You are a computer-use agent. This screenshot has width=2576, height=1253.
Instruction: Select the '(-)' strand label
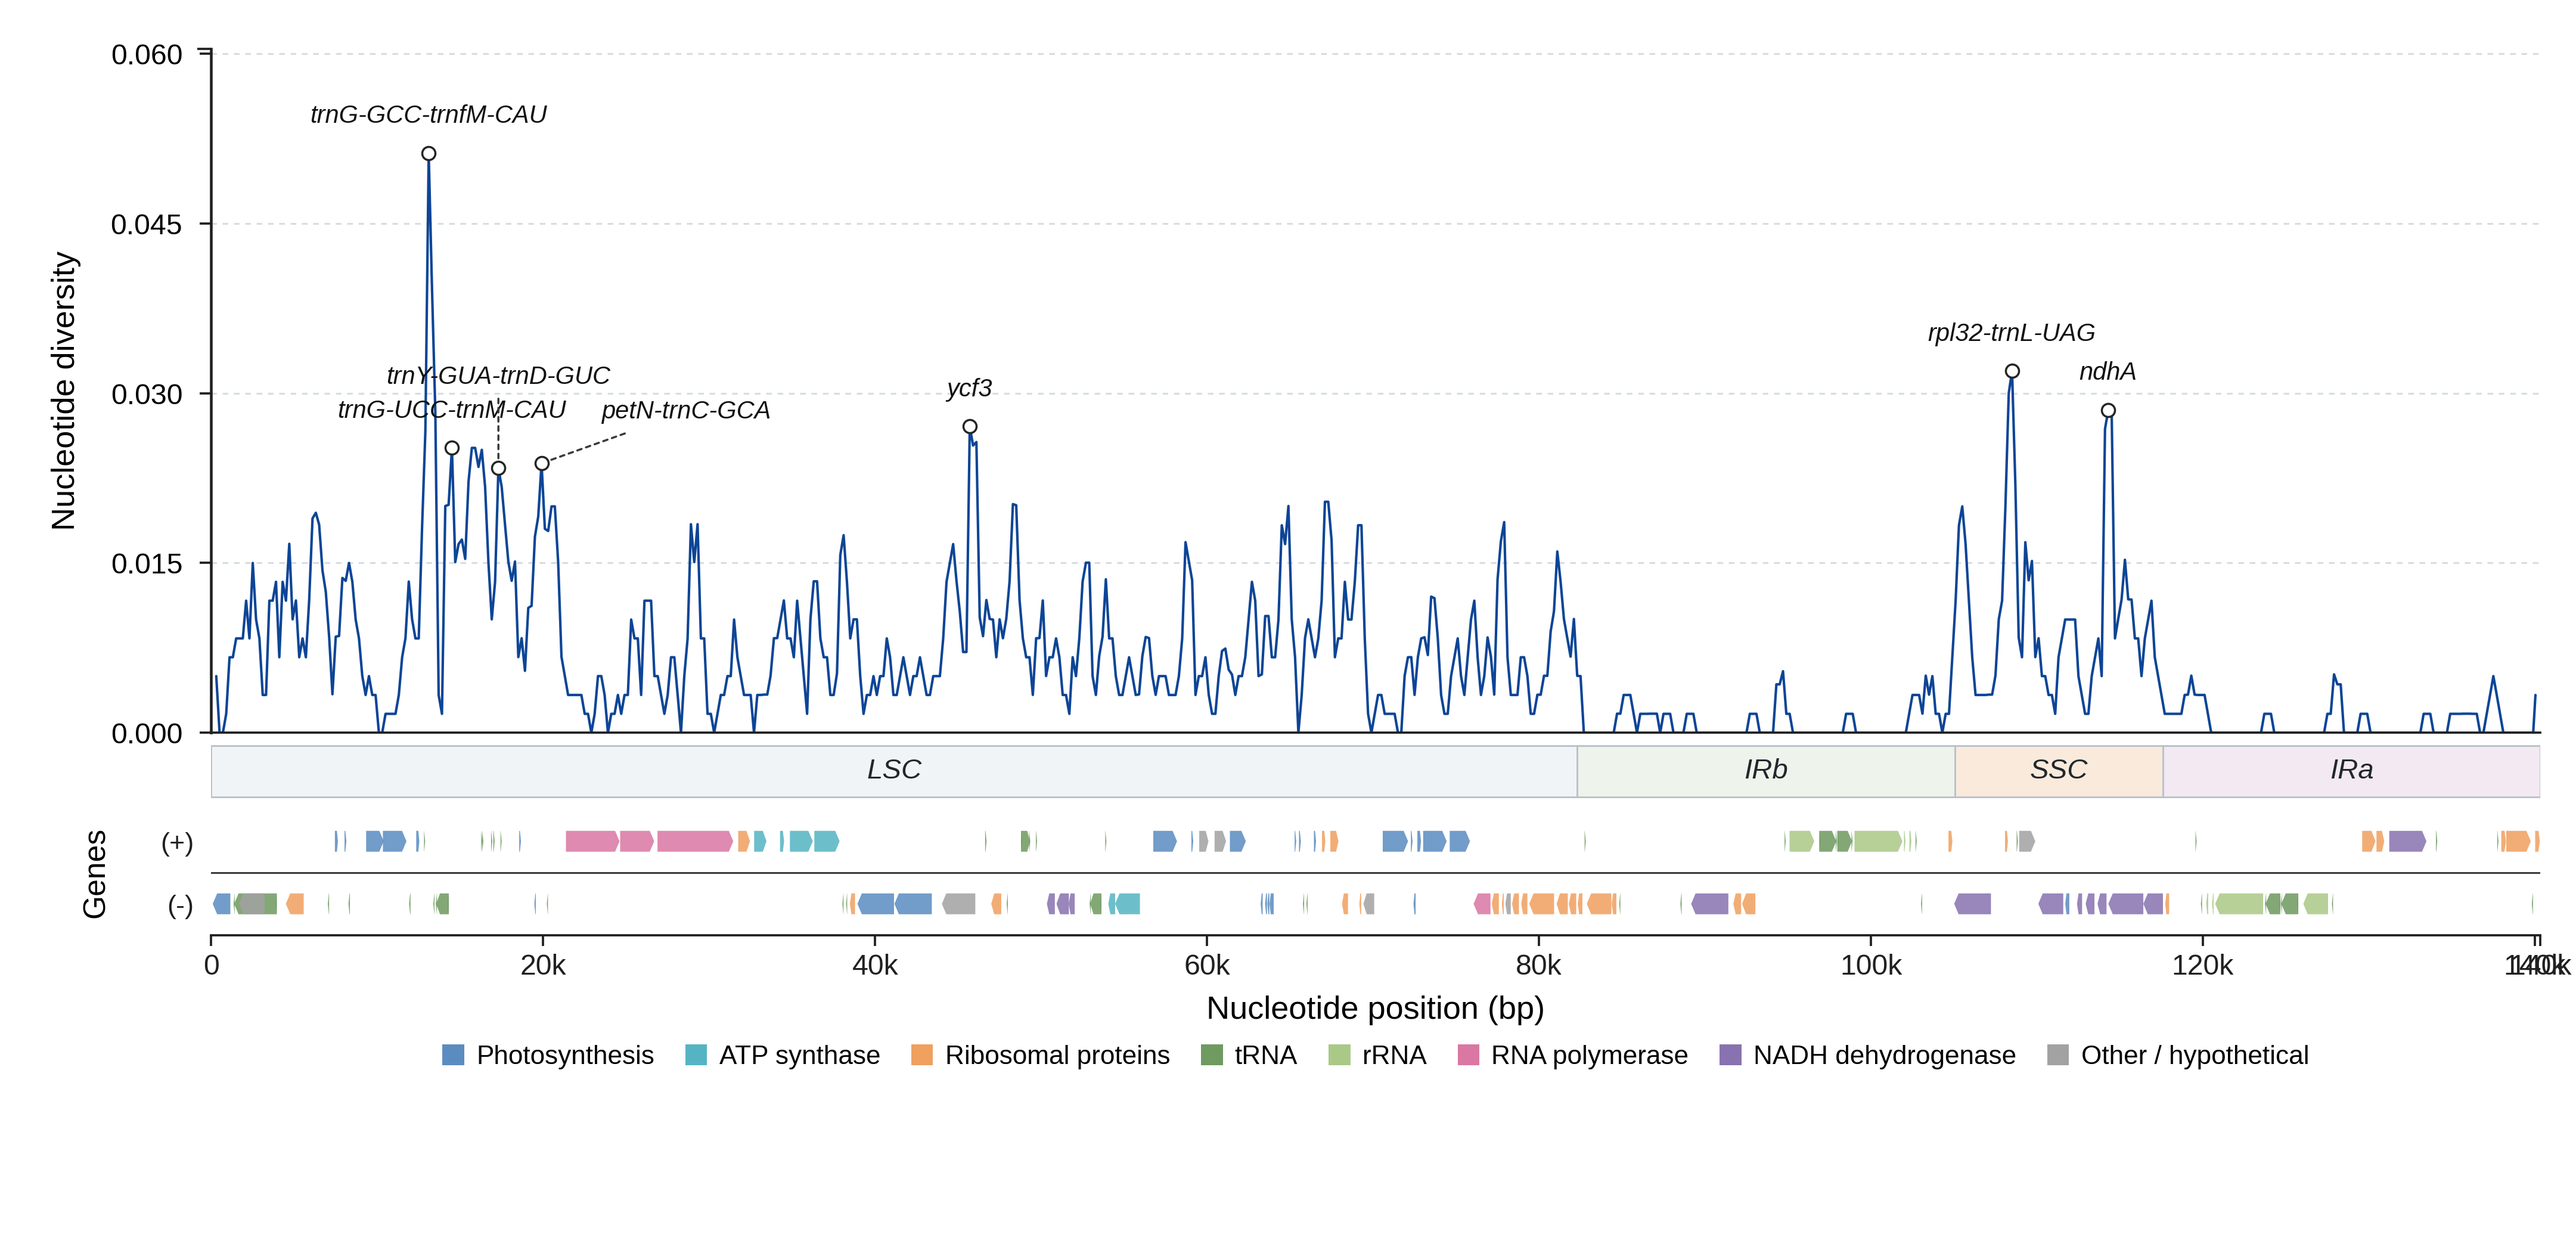point(180,906)
